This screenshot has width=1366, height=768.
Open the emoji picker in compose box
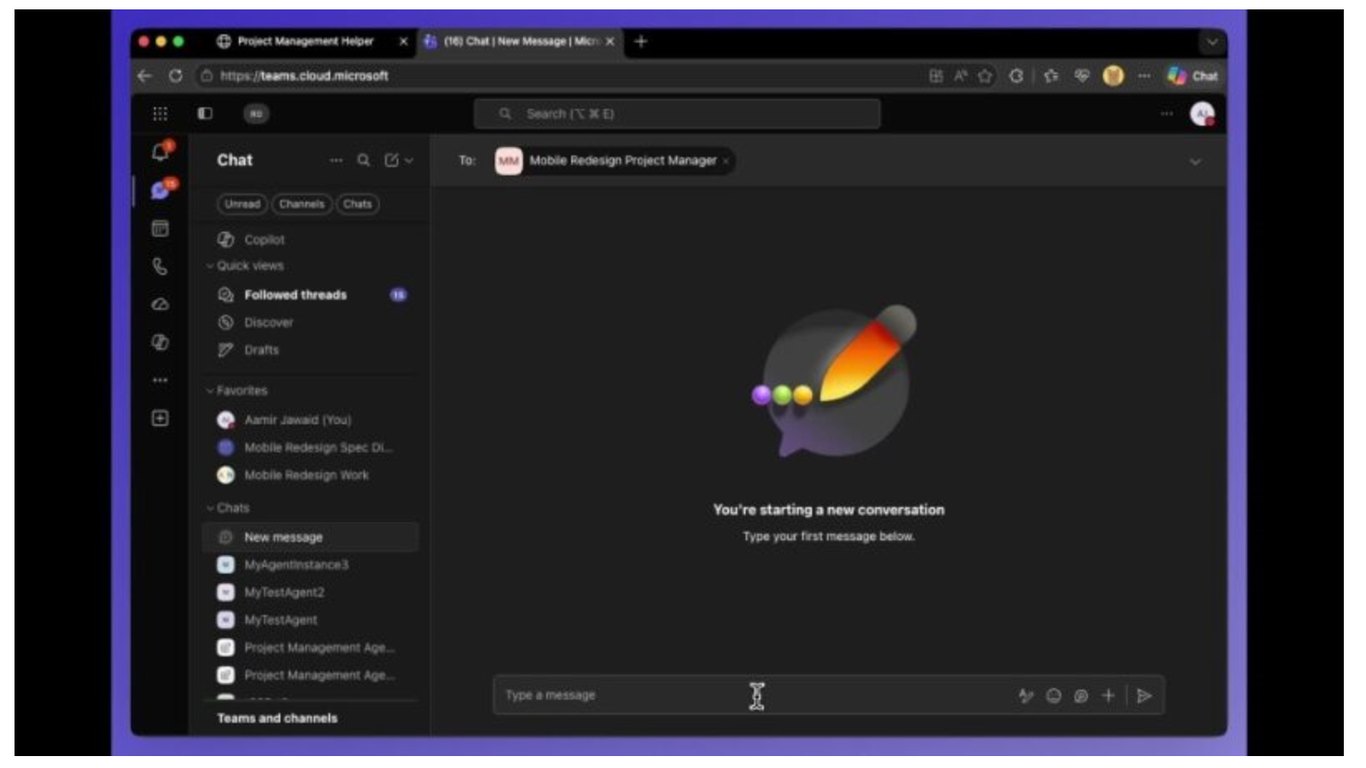[1053, 695]
